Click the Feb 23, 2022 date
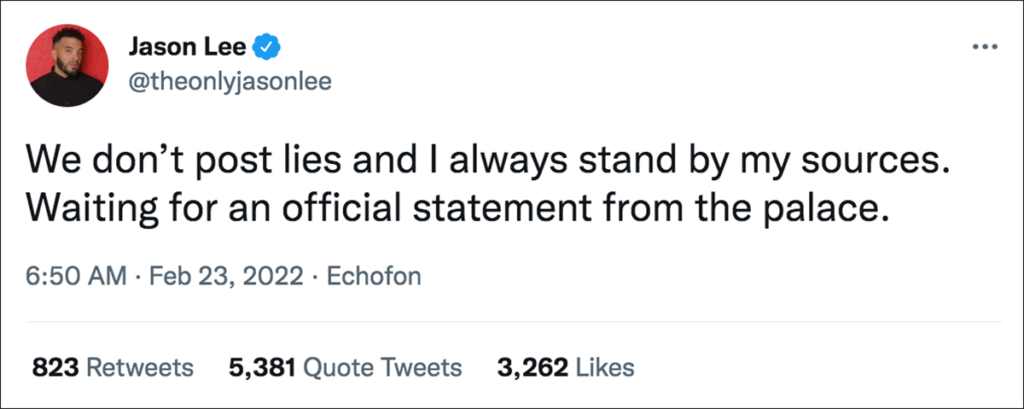1024x409 pixels. [226, 276]
